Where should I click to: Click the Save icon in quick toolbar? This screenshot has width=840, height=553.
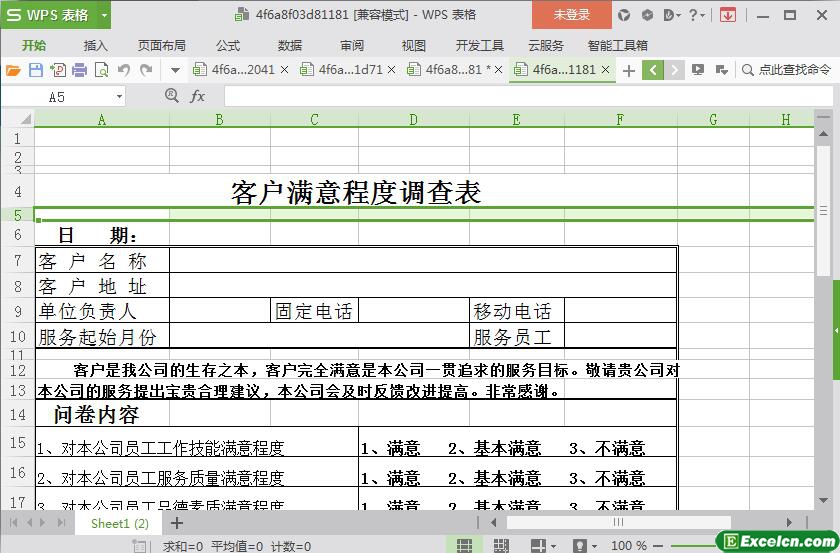pos(35,70)
